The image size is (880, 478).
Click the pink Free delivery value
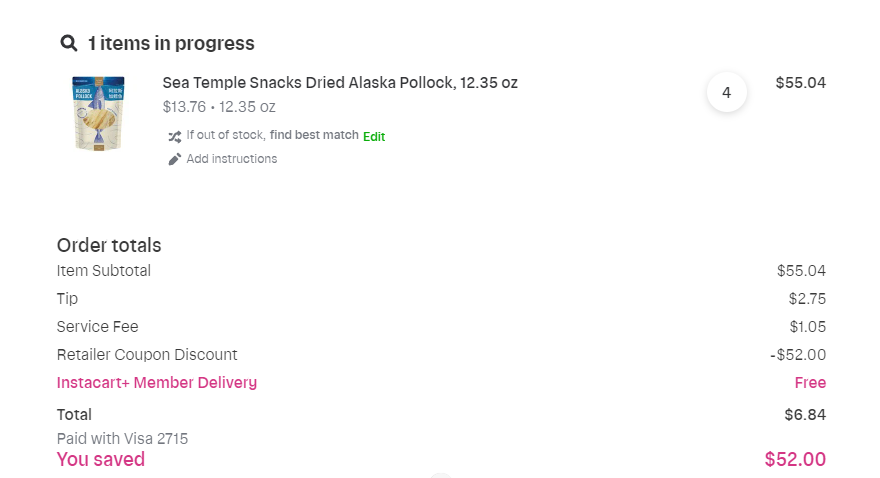coord(810,382)
